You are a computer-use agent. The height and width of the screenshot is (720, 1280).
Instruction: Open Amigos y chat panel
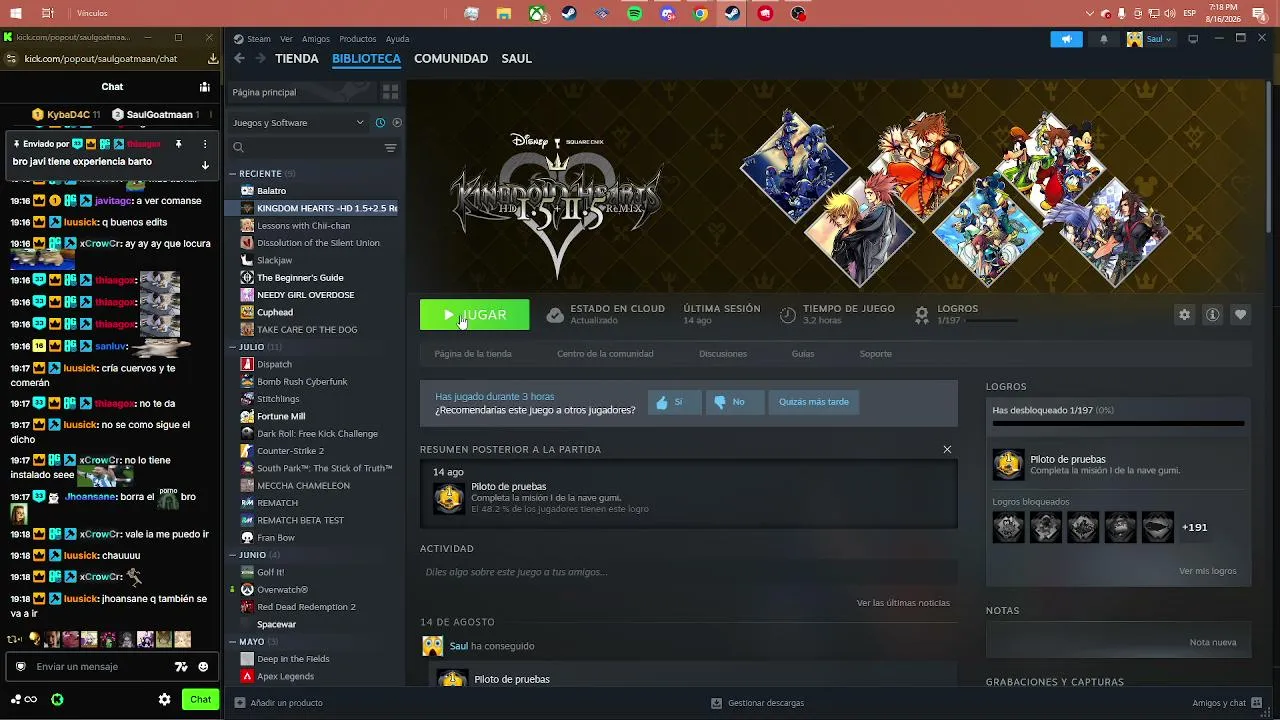pyautogui.click(x=1226, y=703)
